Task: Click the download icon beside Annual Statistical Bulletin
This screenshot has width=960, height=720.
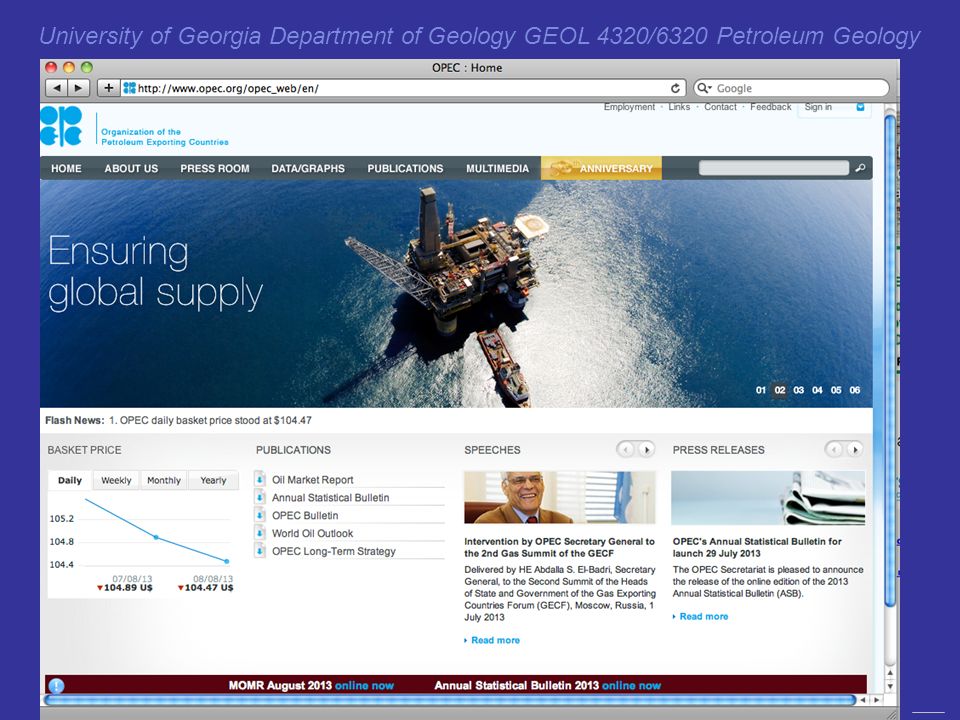Action: pyautogui.click(x=260, y=497)
